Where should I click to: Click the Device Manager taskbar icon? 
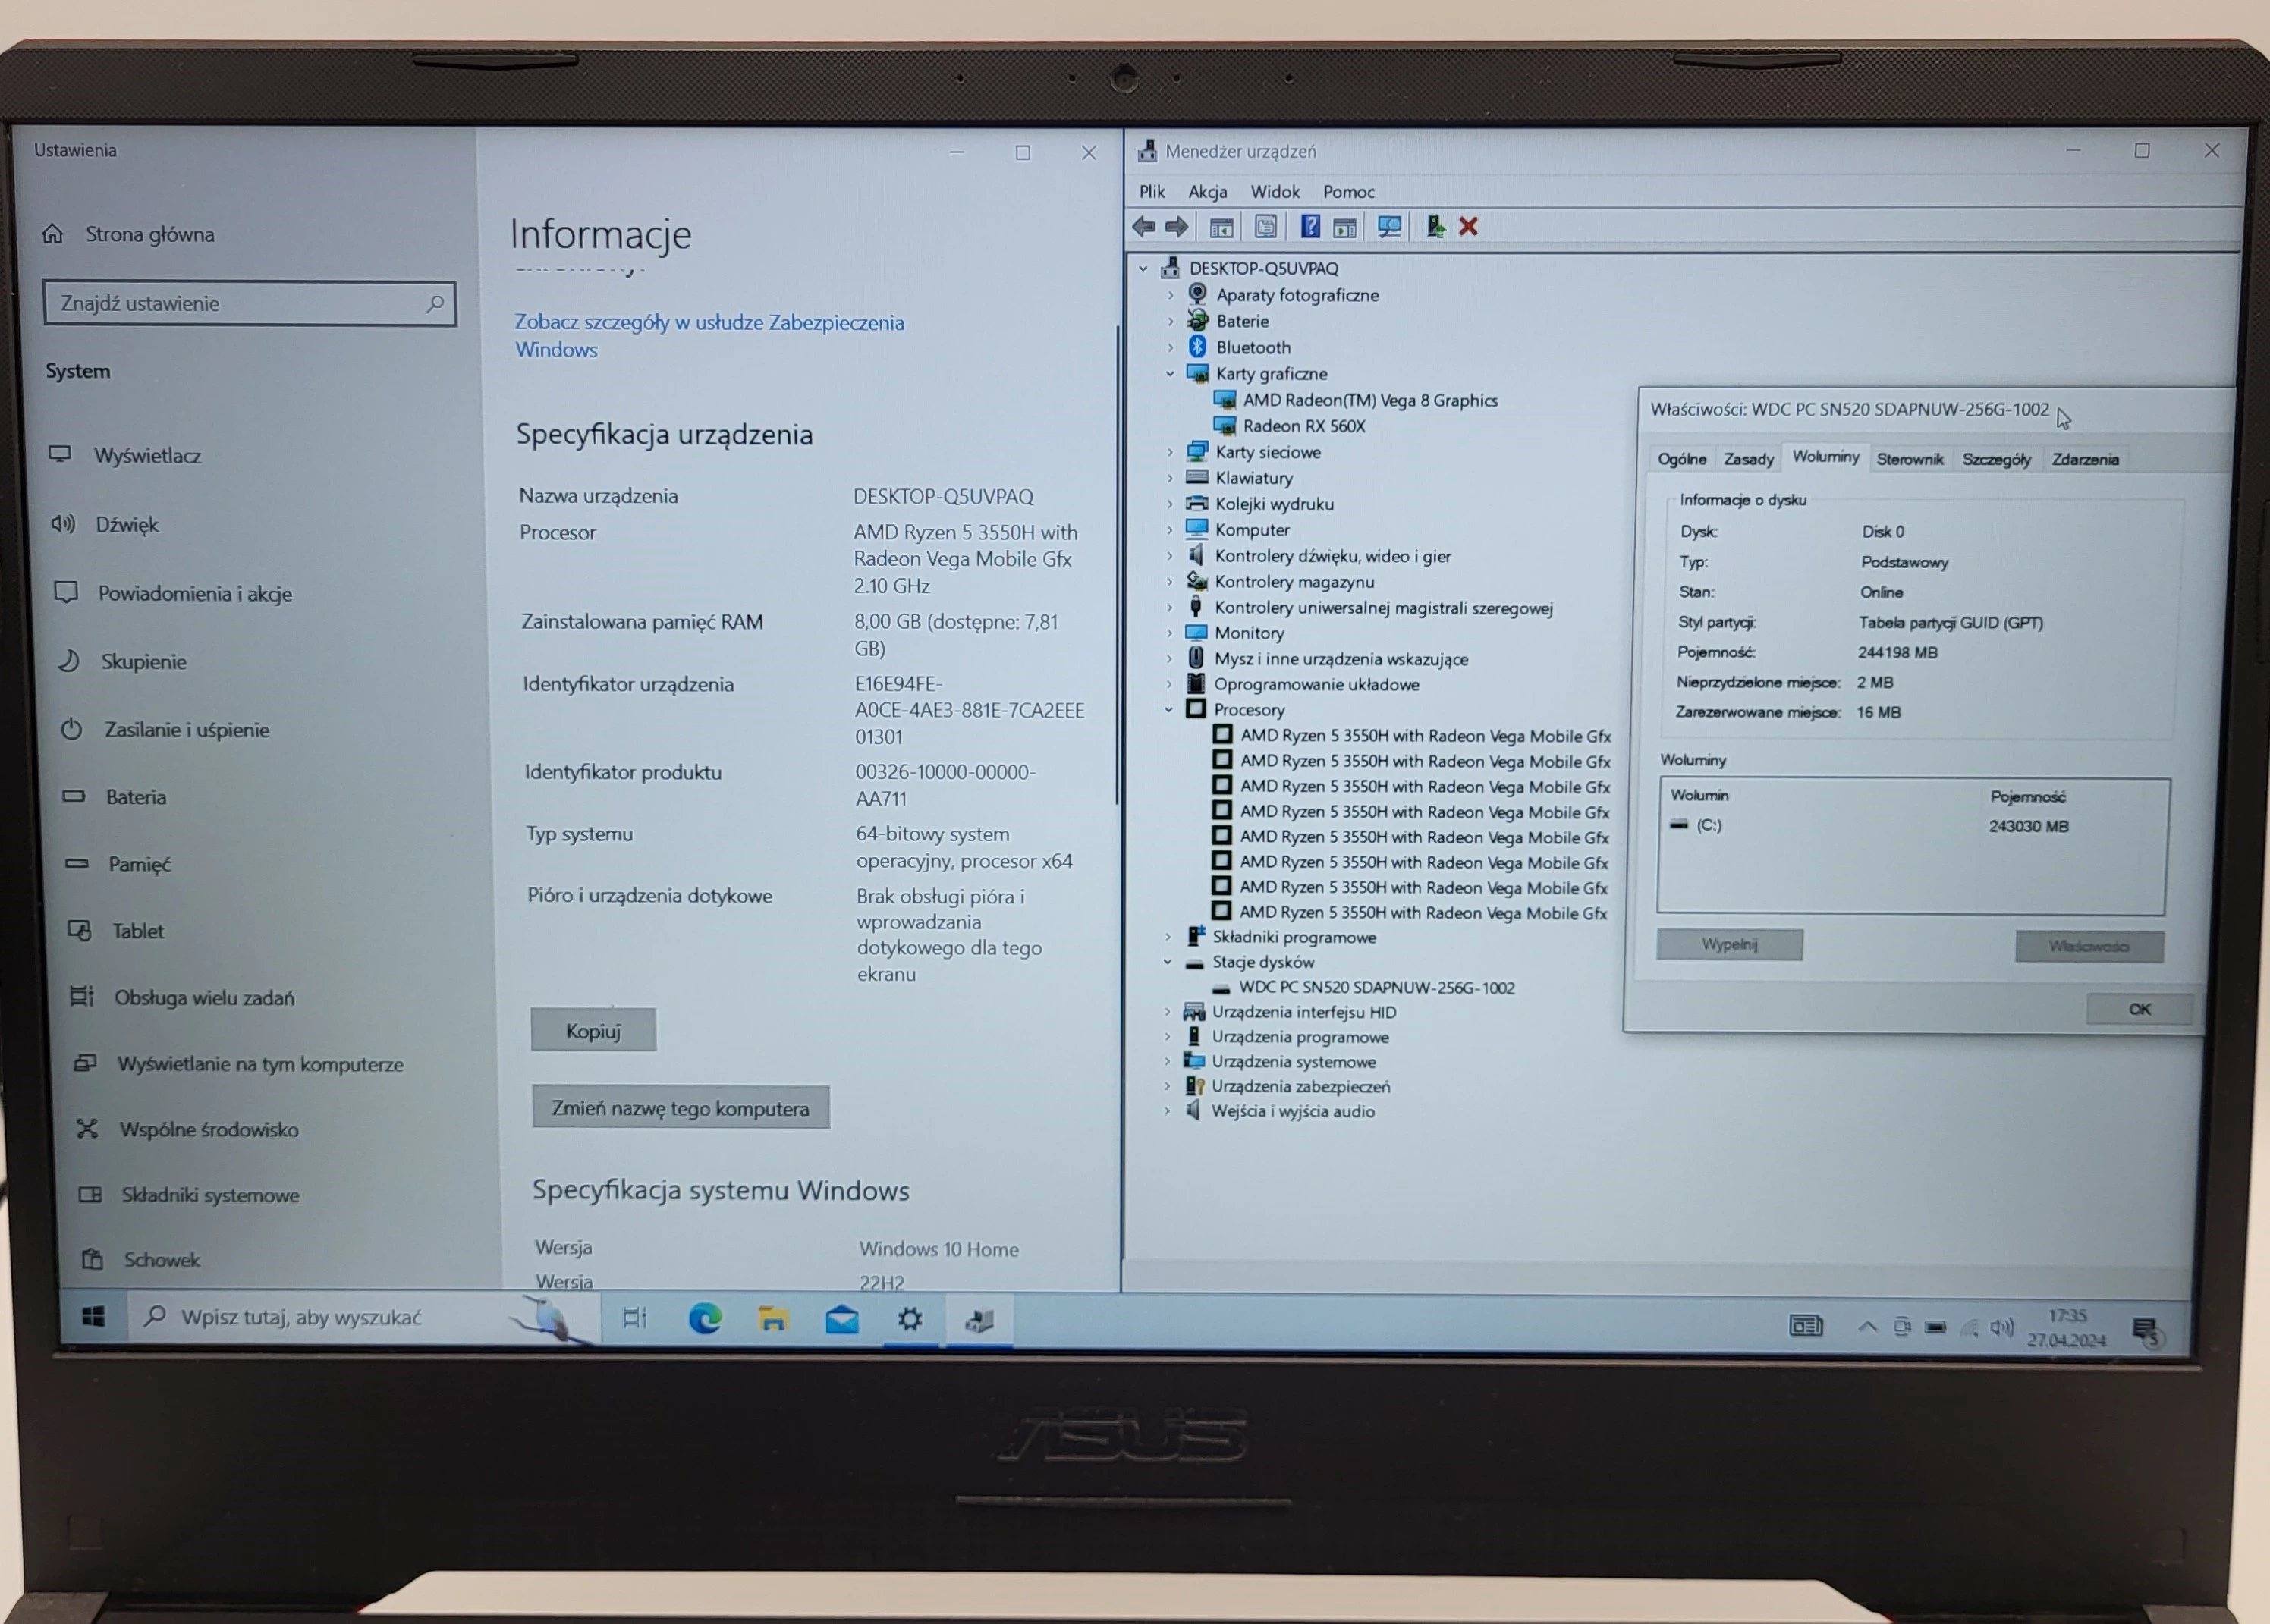click(979, 1321)
